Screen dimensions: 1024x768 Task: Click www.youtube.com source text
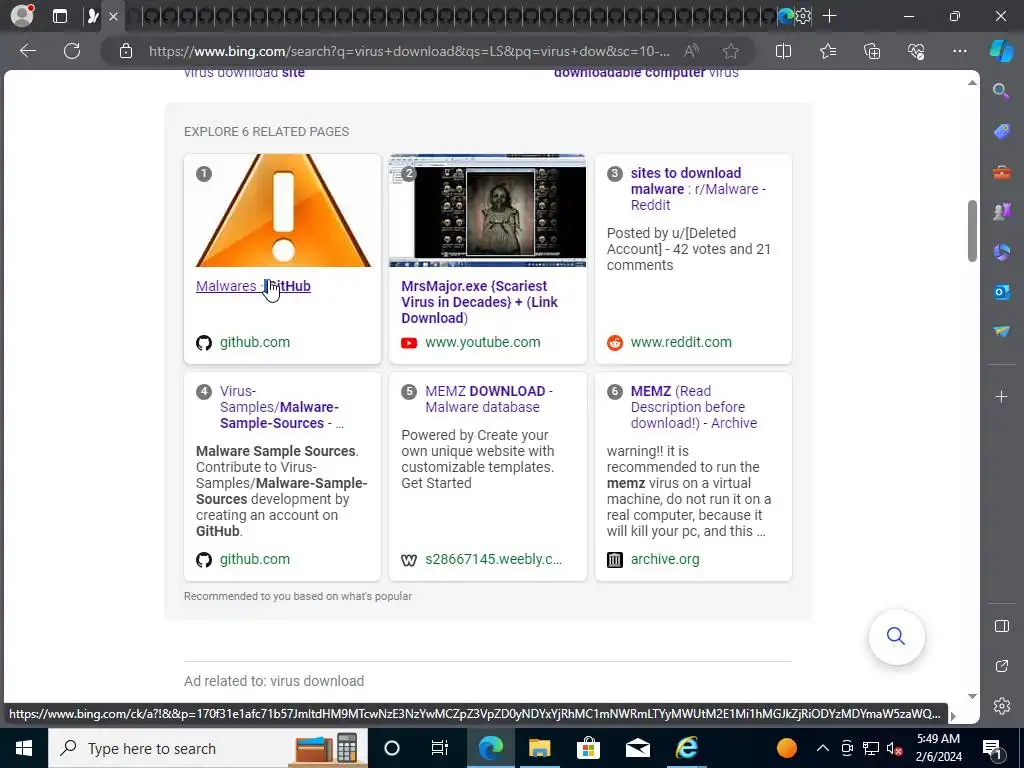pos(483,342)
